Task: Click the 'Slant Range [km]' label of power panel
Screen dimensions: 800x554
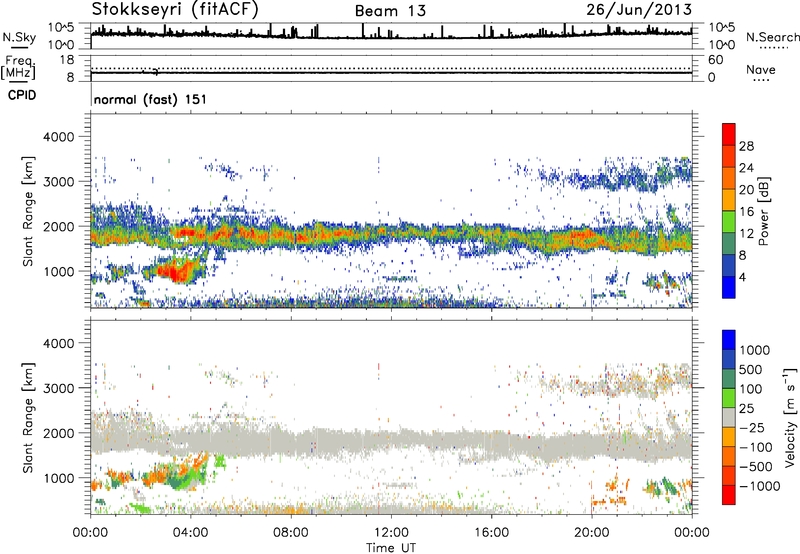Action: (x=28, y=211)
